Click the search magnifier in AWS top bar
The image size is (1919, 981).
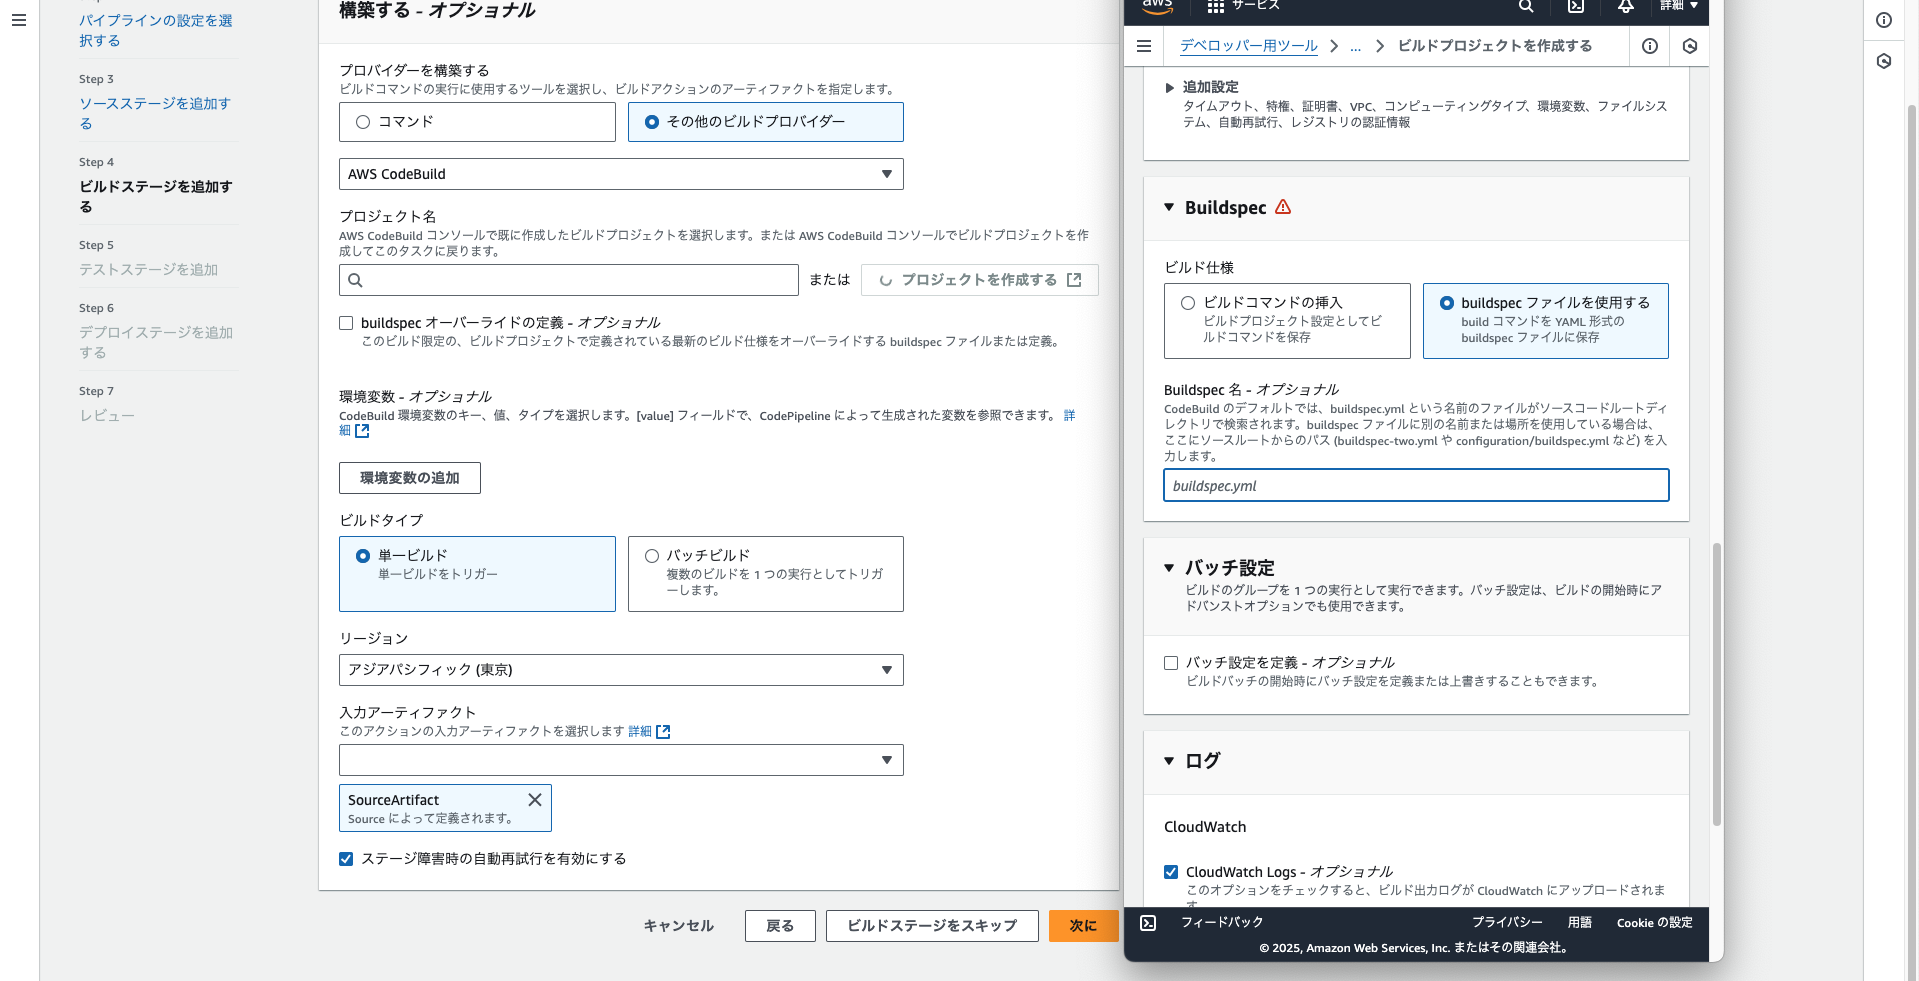(x=1525, y=7)
